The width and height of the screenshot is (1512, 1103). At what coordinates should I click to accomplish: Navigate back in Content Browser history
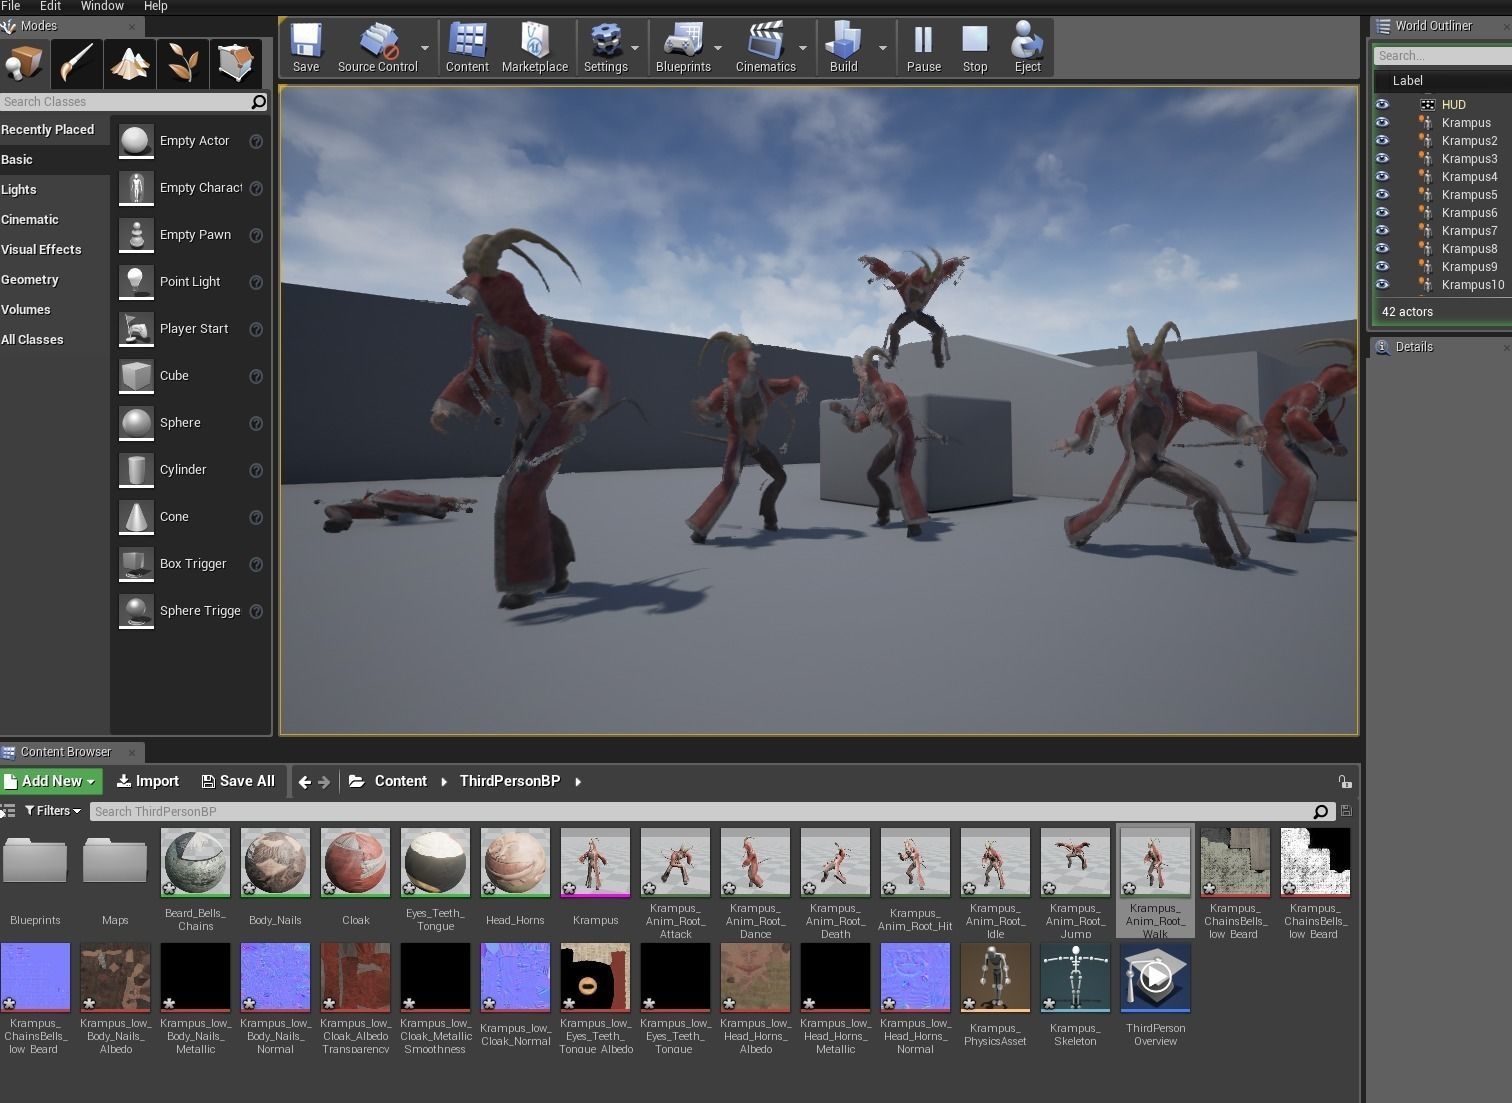[x=305, y=782]
